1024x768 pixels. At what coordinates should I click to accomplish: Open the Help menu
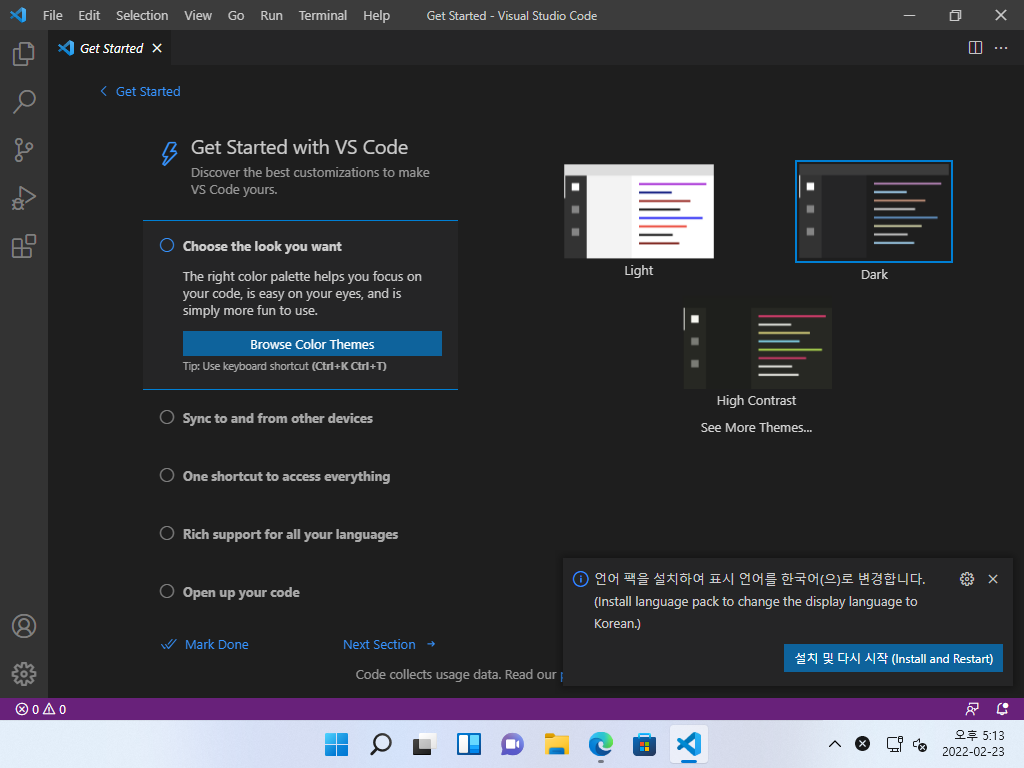pos(376,15)
